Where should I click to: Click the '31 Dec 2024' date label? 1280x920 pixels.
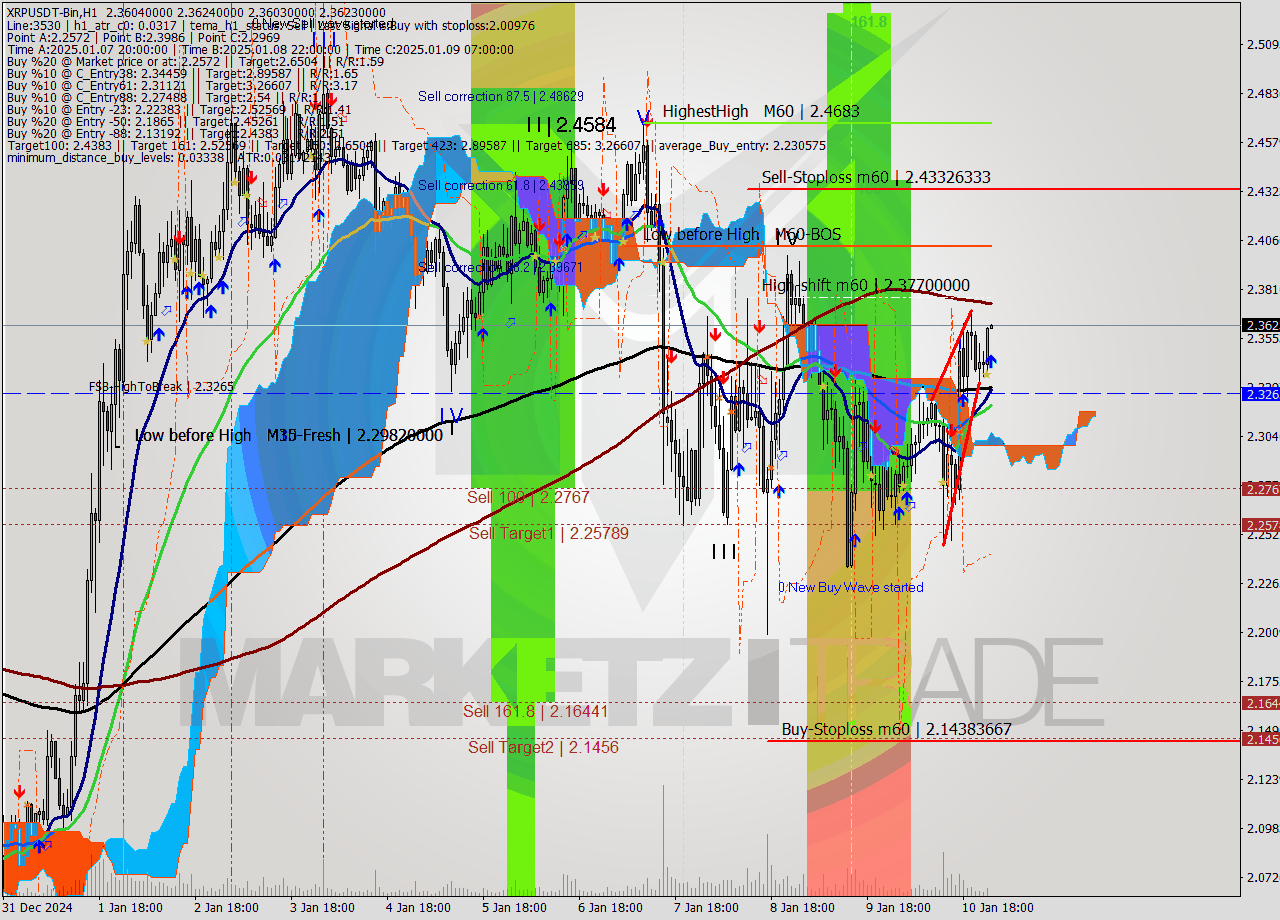[x=37, y=908]
